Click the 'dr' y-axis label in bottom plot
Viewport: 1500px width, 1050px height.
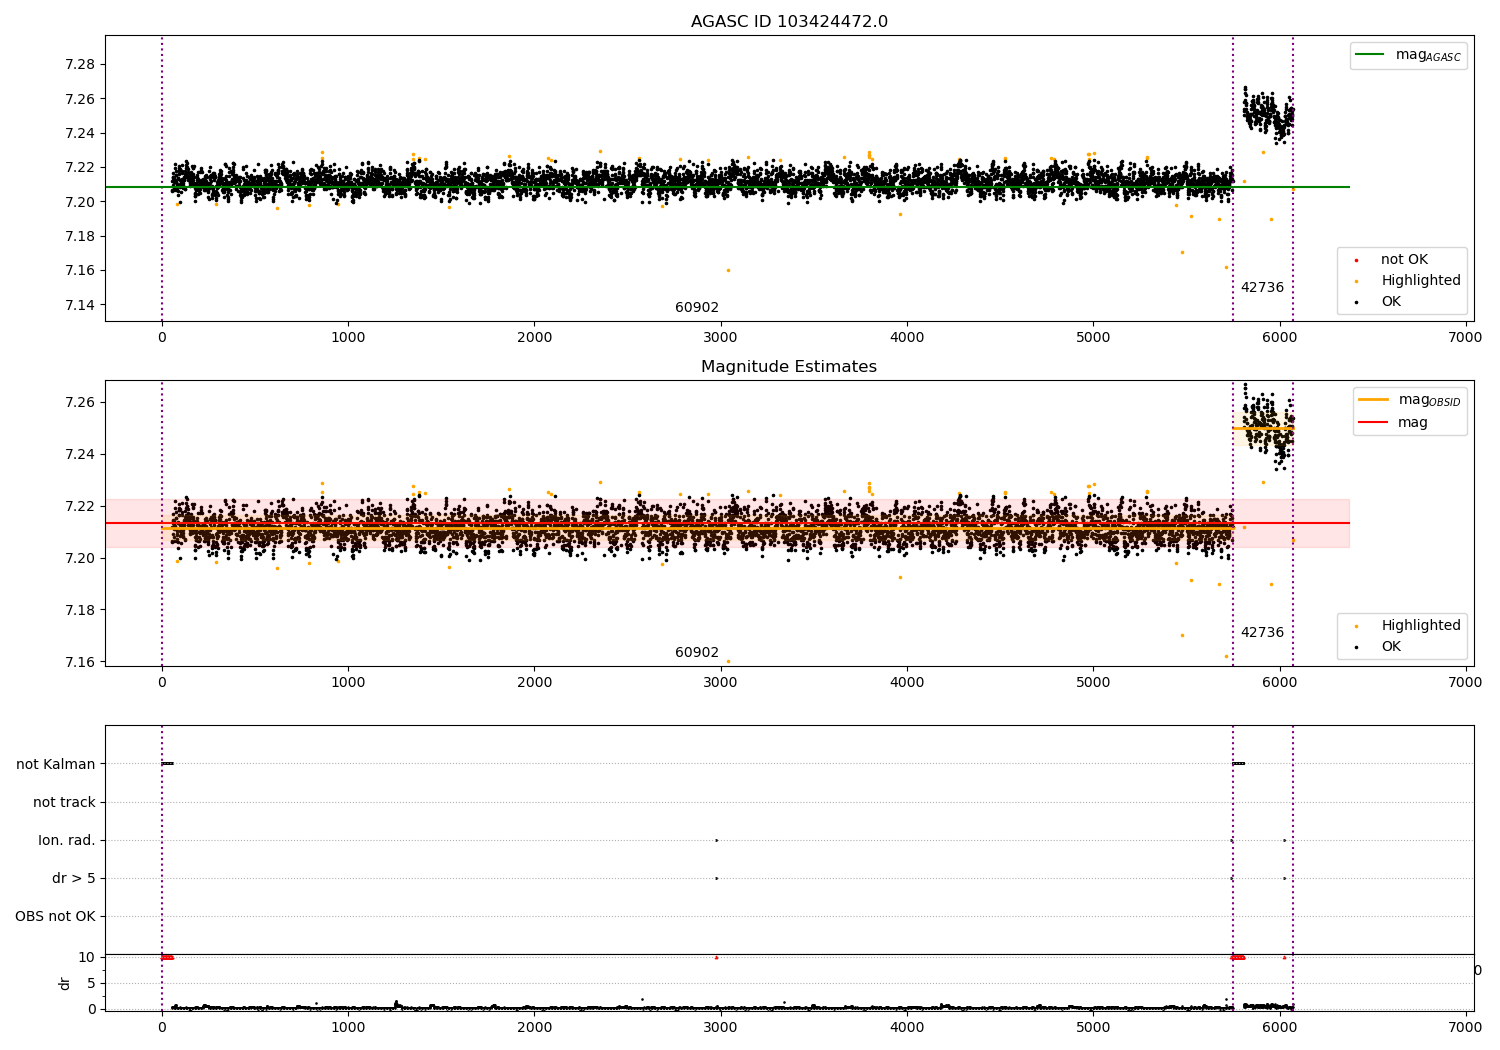(x=65, y=984)
